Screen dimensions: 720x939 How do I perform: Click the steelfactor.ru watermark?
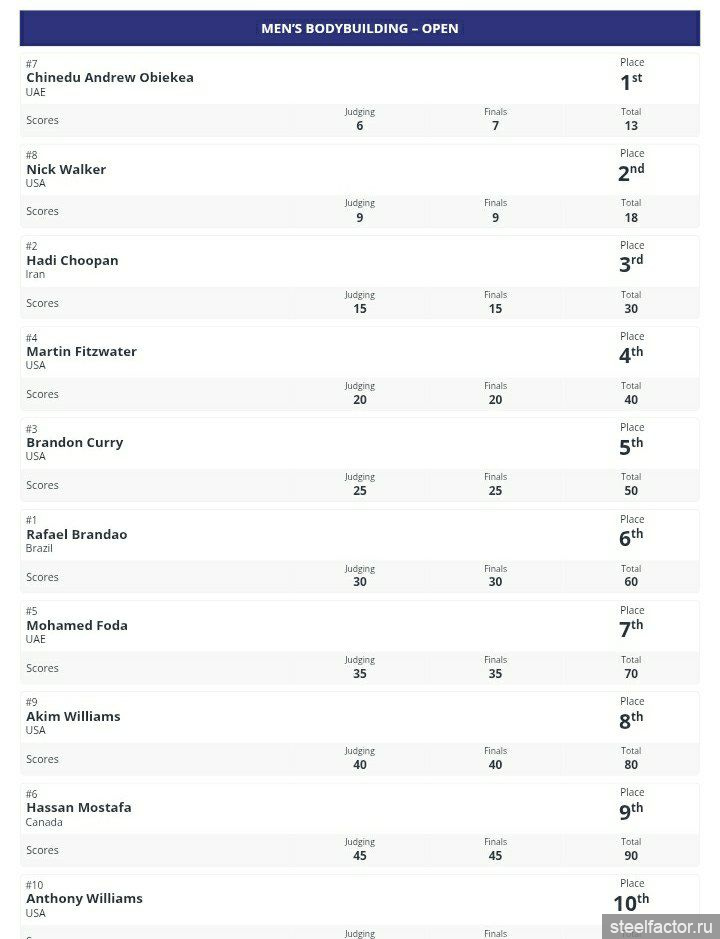tap(661, 926)
